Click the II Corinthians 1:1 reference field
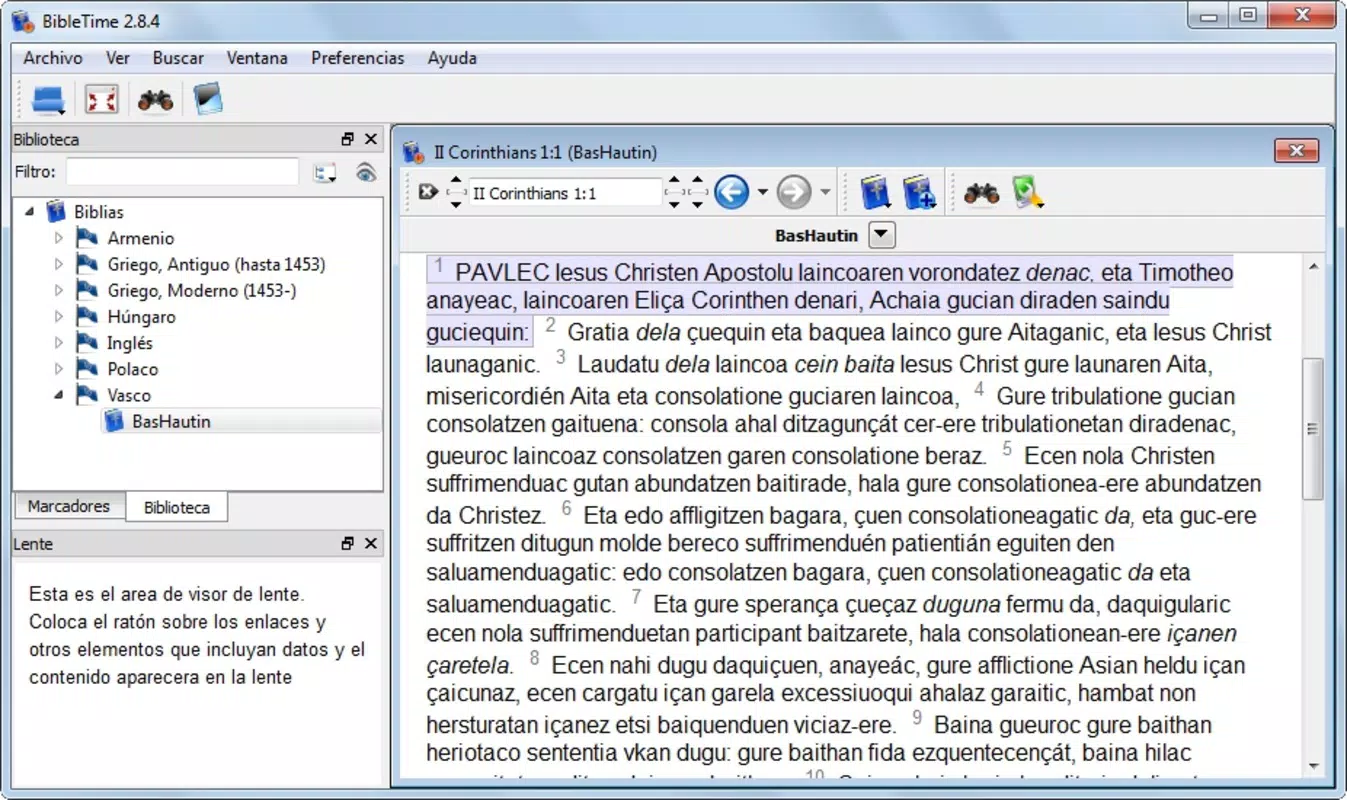1347x800 pixels. tap(565, 193)
